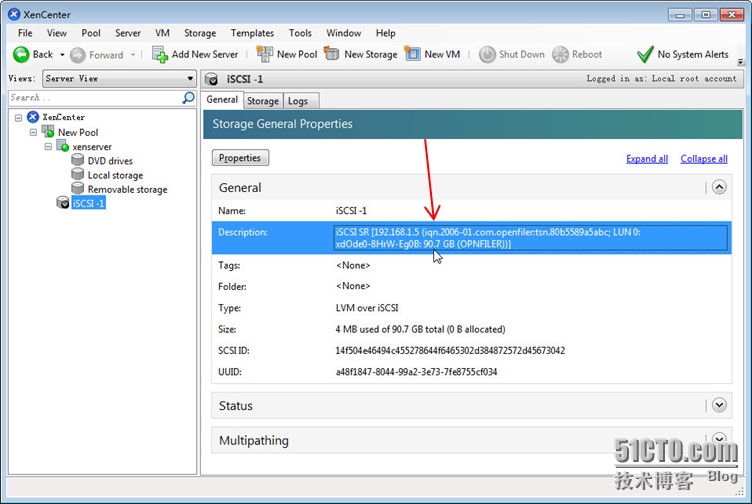The width and height of the screenshot is (752, 504).
Task: Switch to the Logs tab
Action: coord(299,101)
